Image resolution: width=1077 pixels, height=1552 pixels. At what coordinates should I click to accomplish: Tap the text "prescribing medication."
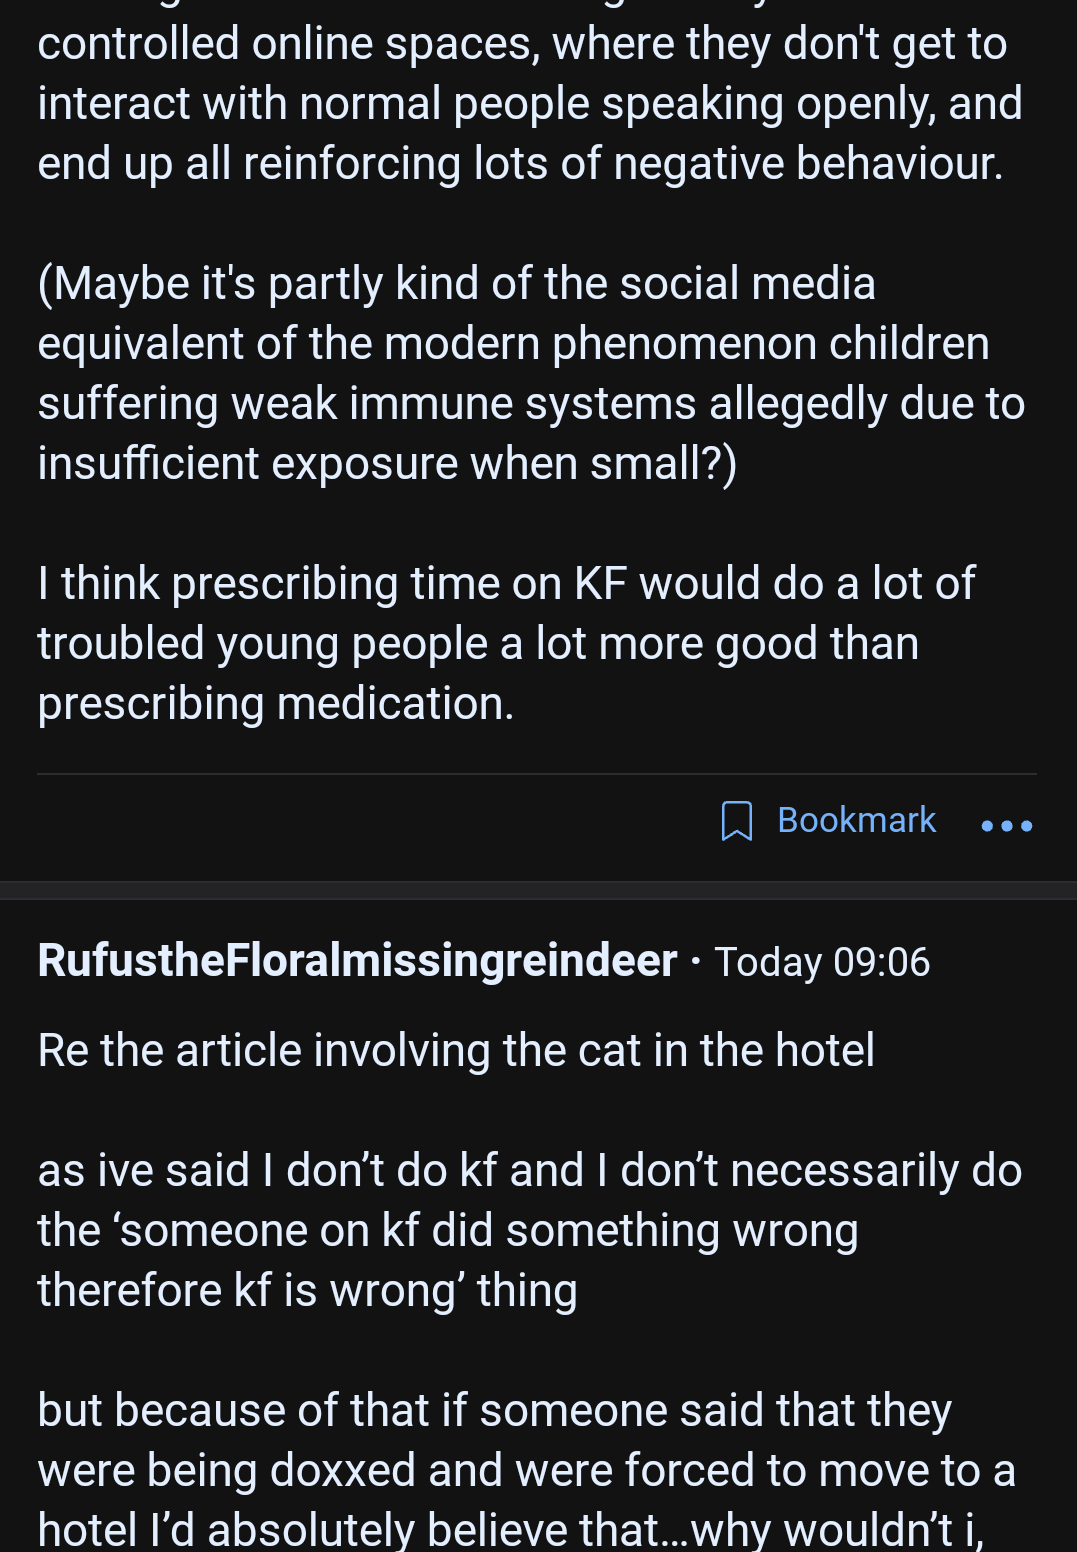(x=276, y=703)
